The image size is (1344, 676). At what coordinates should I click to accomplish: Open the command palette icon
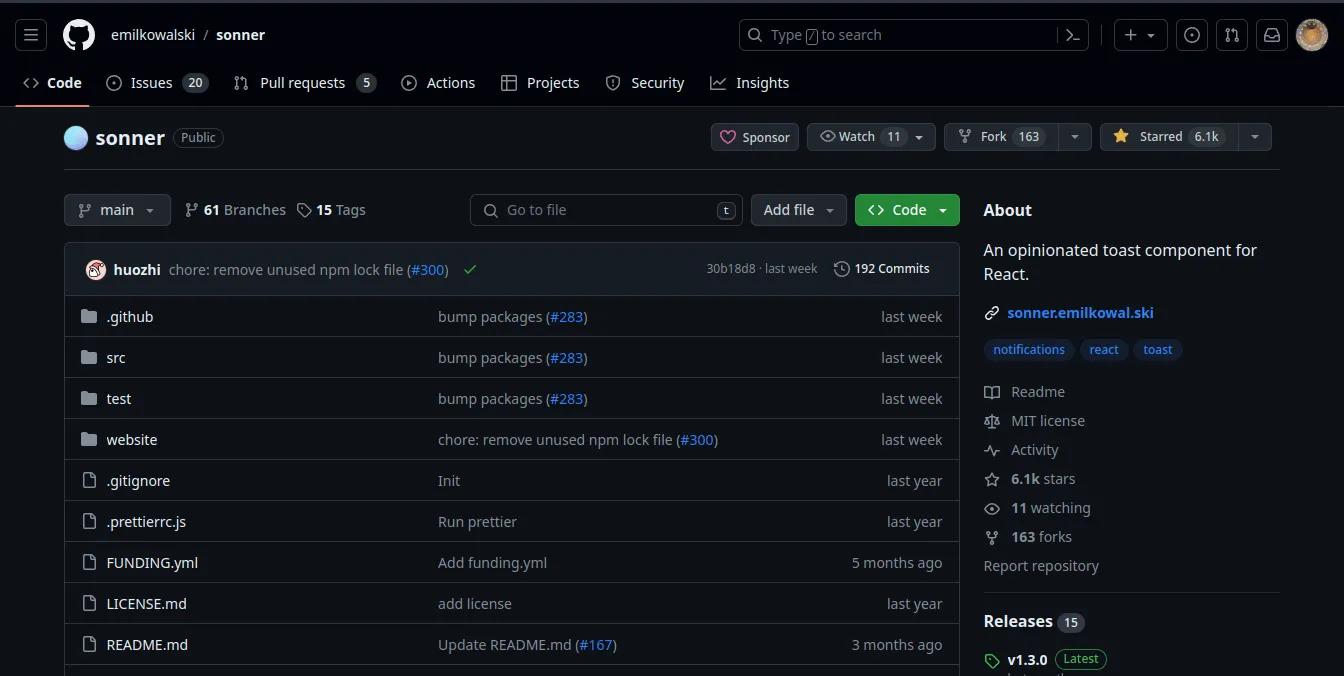coord(1072,35)
